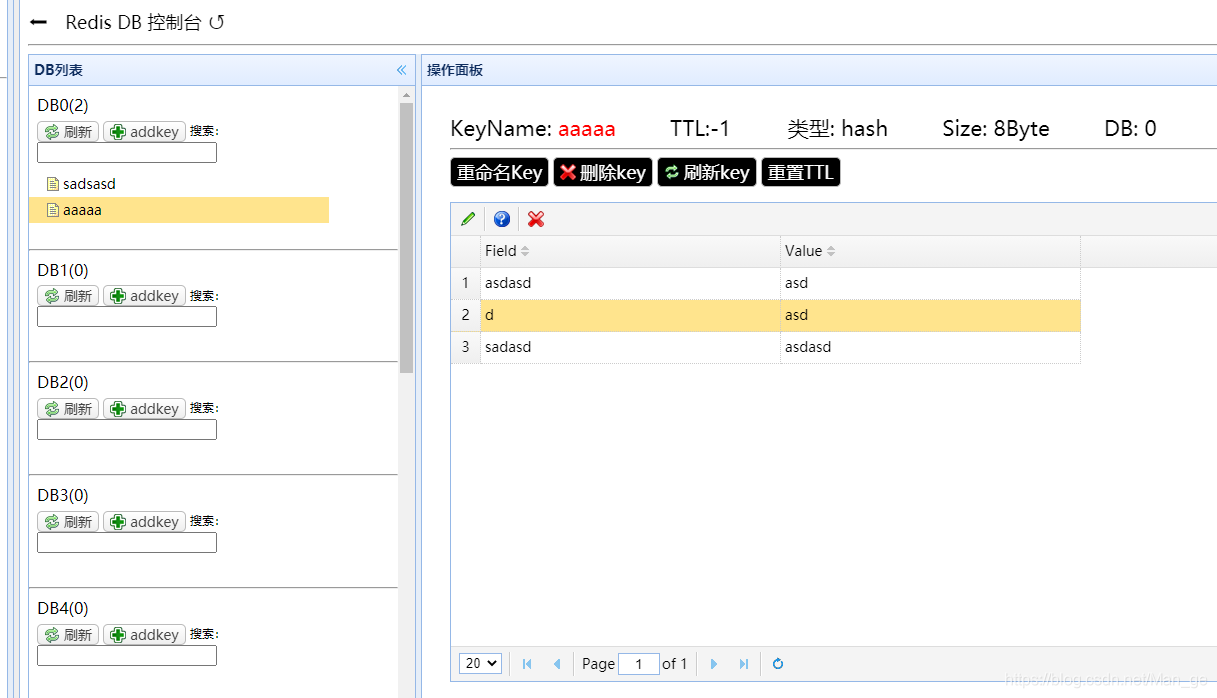Go to first page icon

(527, 664)
